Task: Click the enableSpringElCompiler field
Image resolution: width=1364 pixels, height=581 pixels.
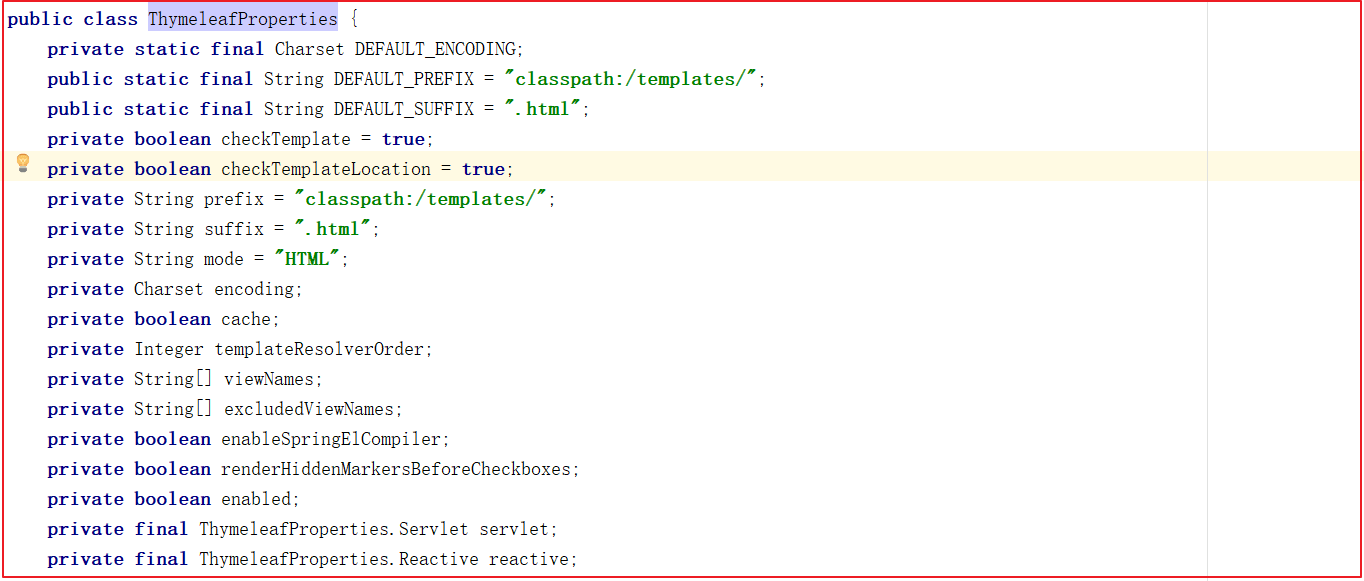Action: click(x=332, y=439)
